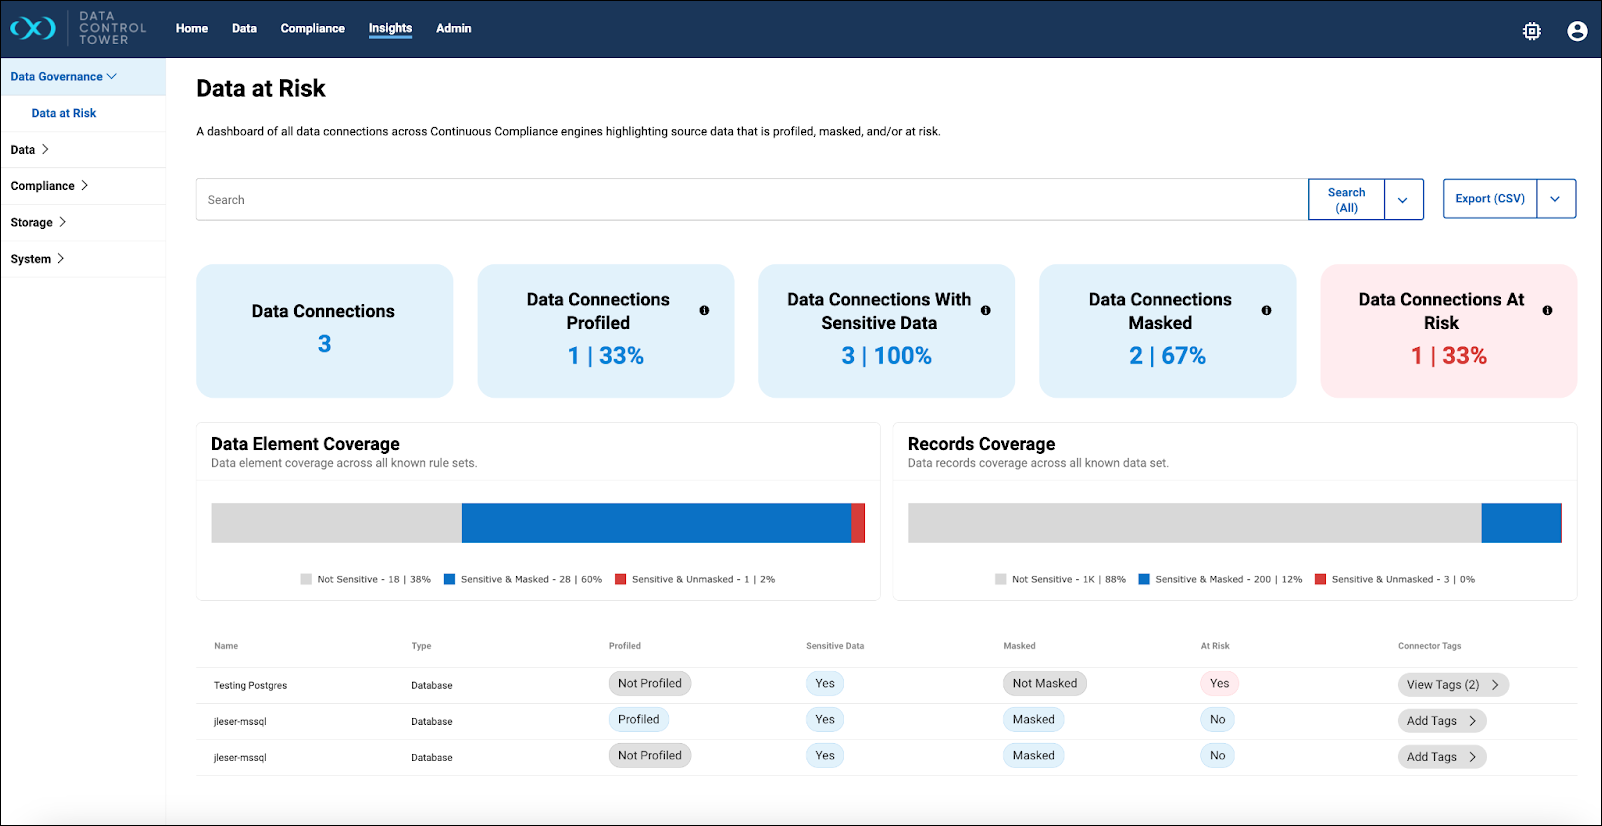
Task: Click into the Search input field
Action: click(750, 200)
